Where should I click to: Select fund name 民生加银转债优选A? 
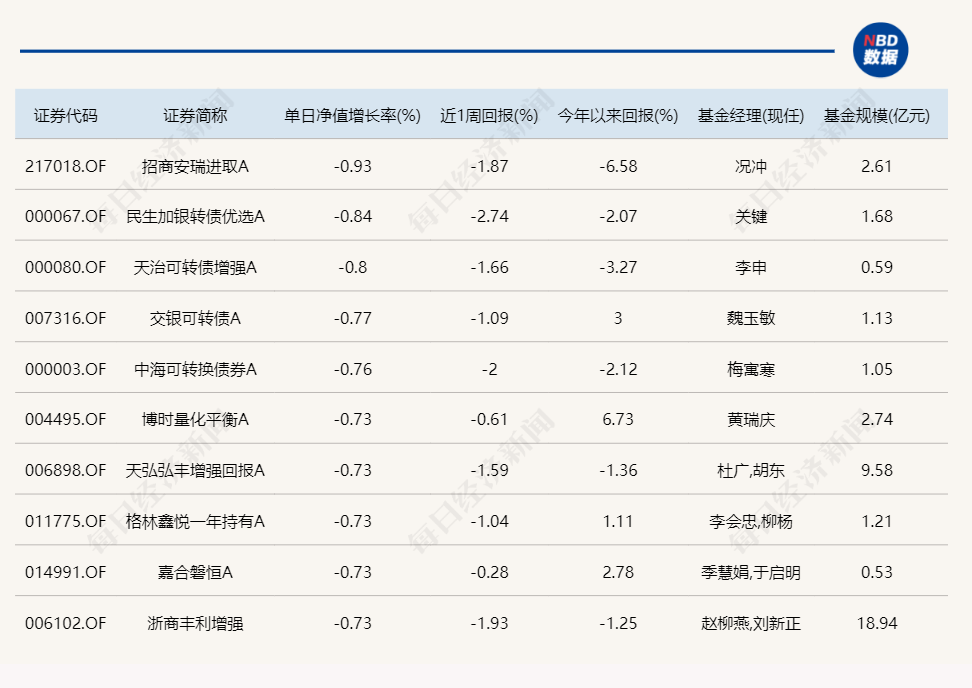tap(195, 216)
